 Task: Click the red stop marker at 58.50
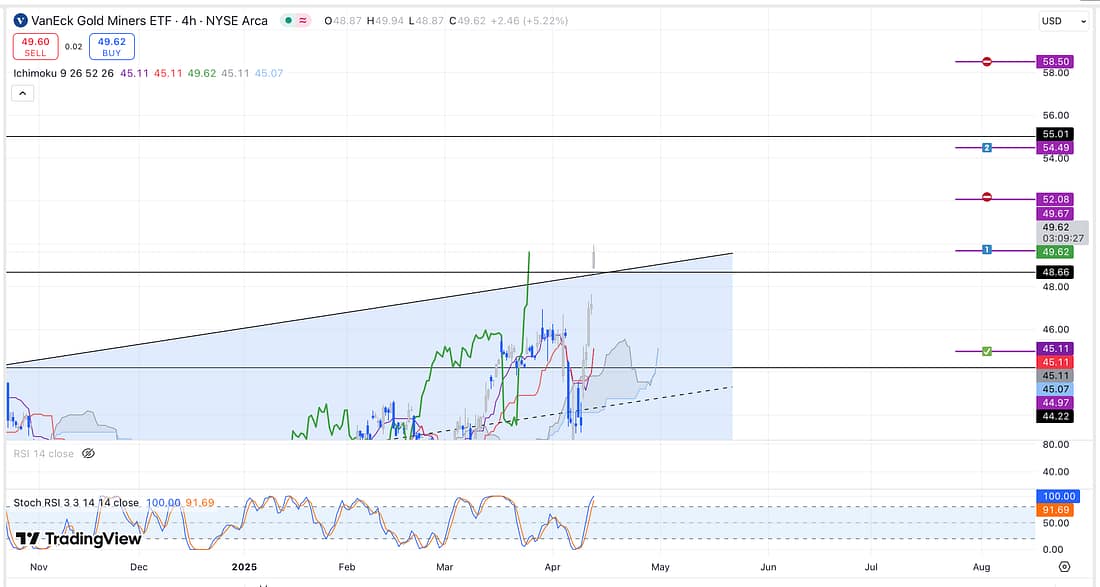(987, 62)
